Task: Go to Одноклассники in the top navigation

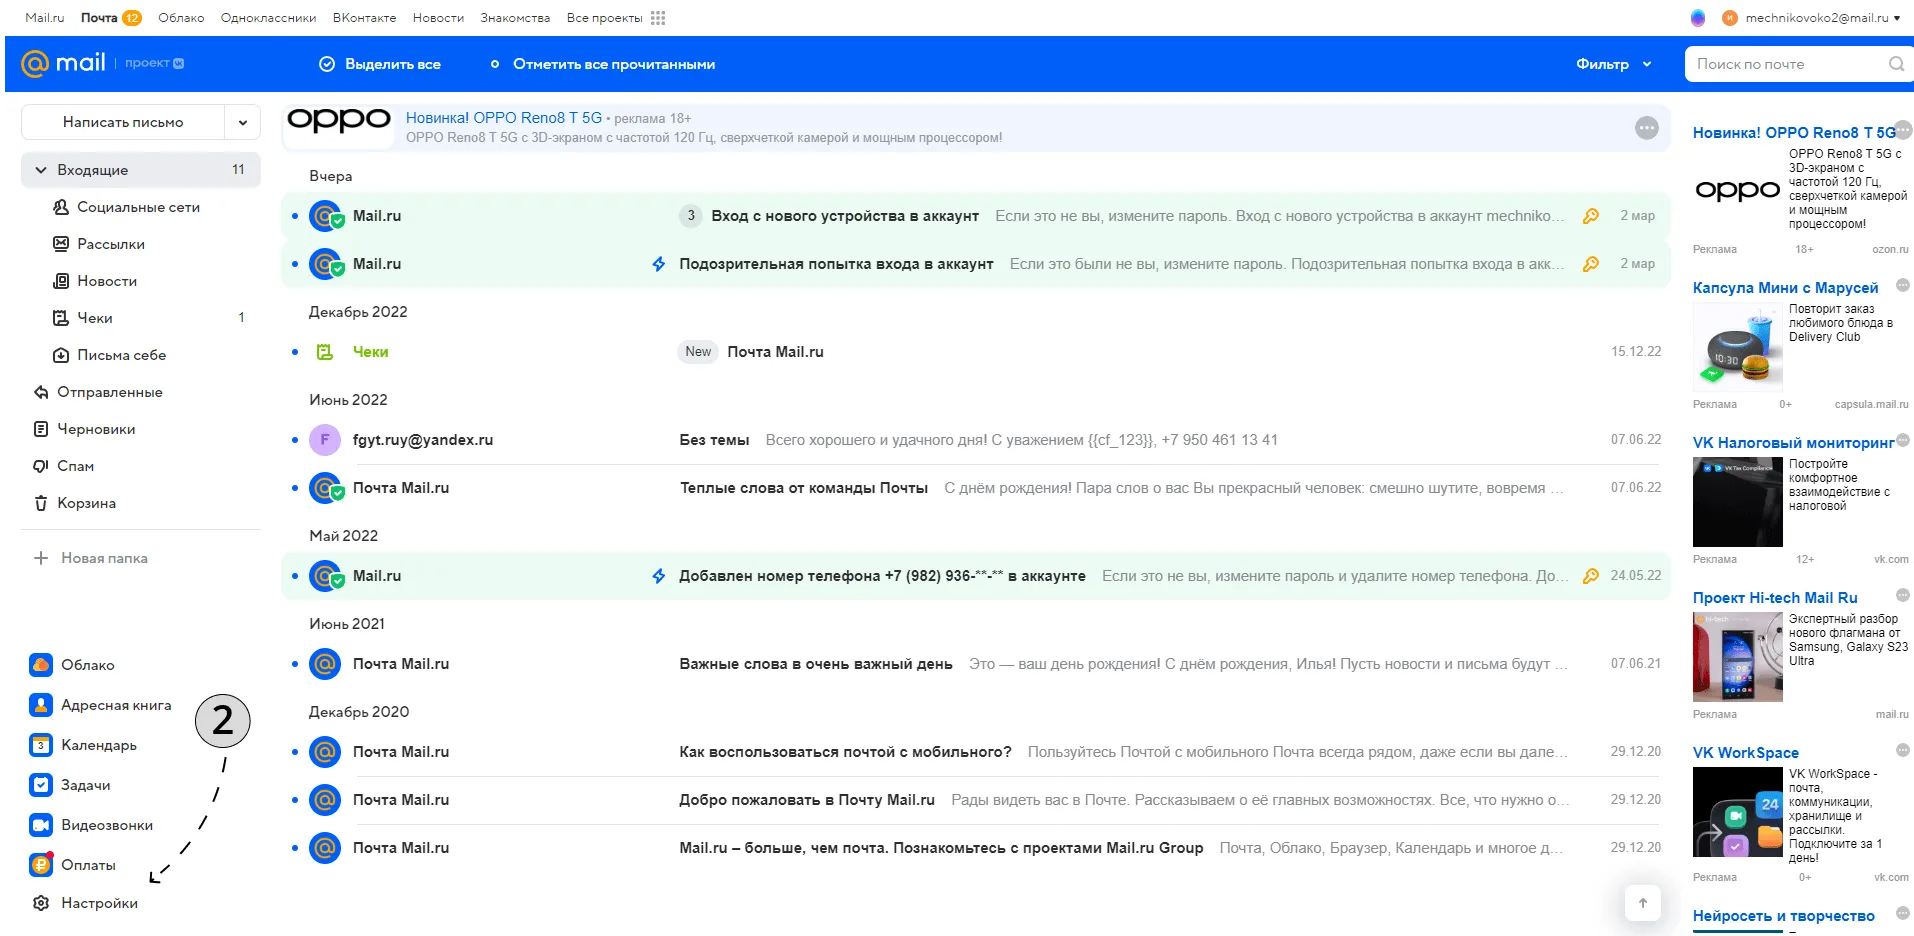Action: point(268,18)
